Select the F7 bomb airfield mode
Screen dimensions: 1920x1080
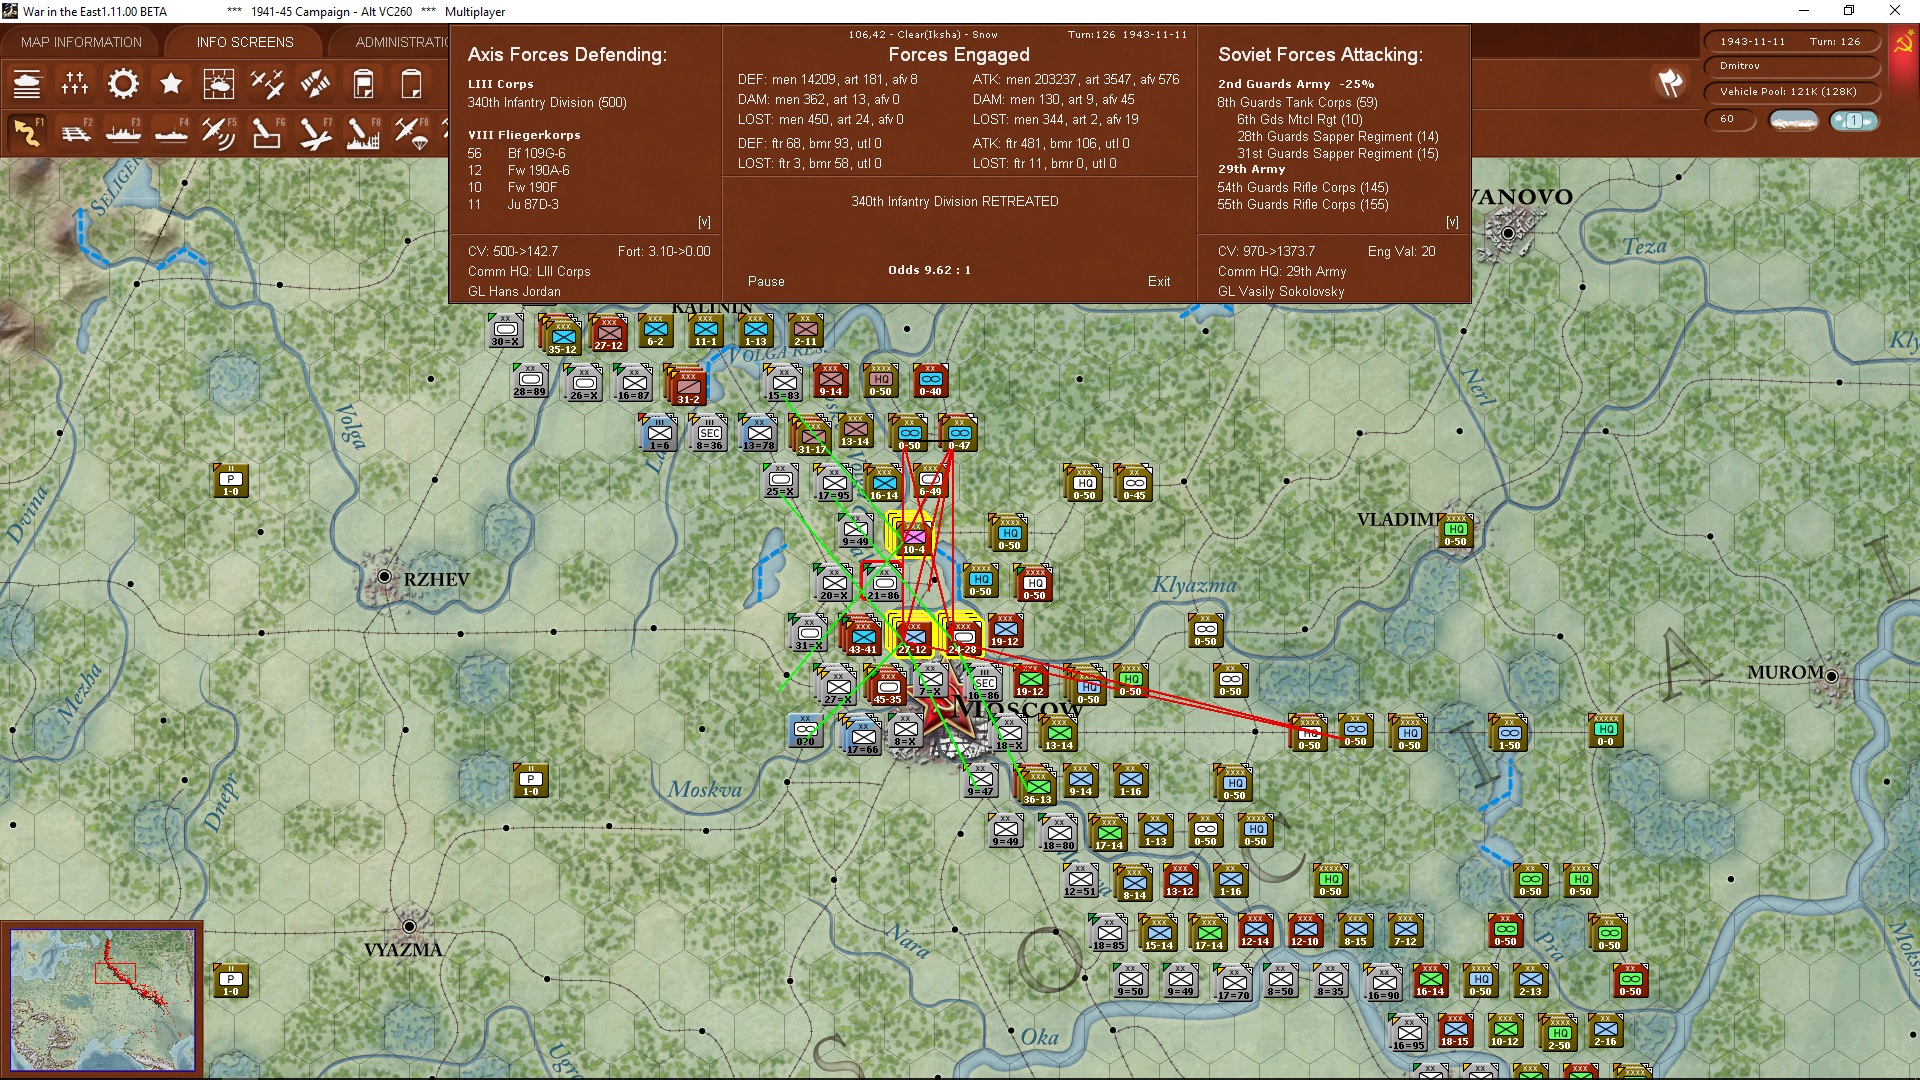coord(315,133)
